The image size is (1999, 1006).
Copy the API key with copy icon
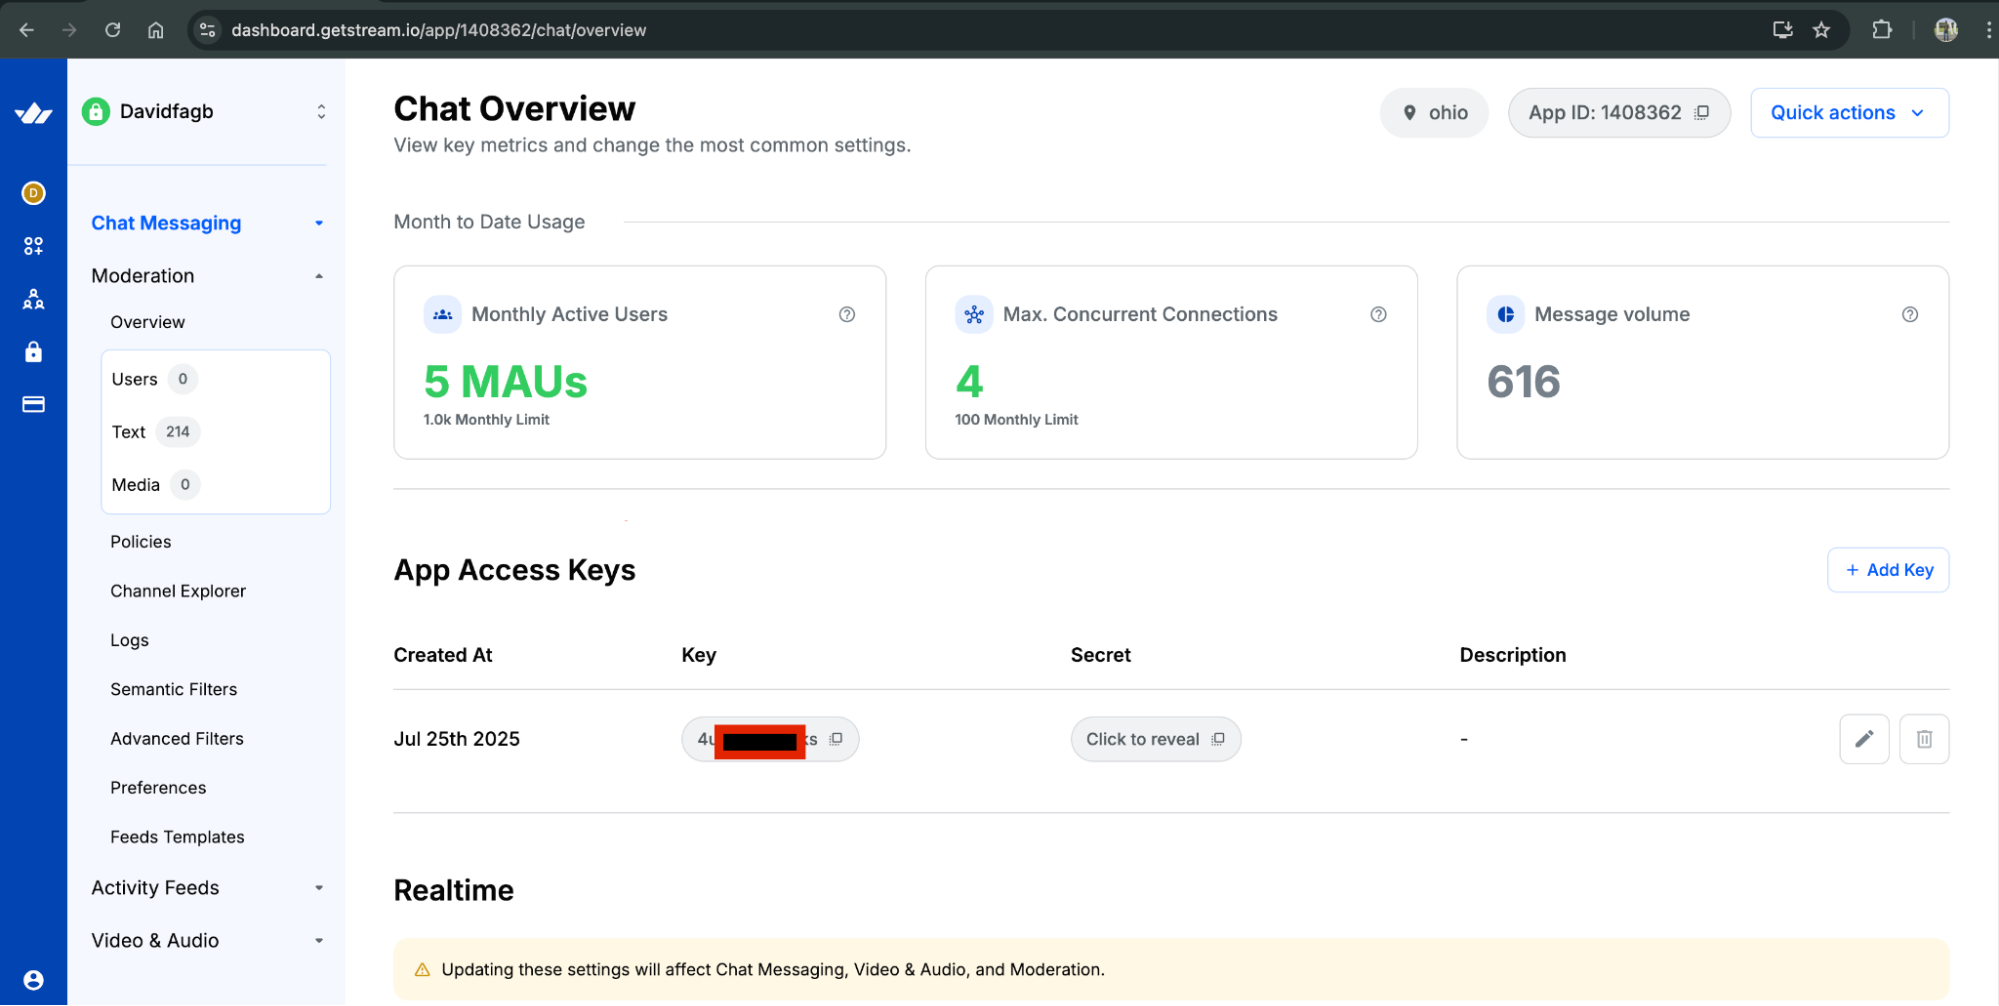click(836, 739)
